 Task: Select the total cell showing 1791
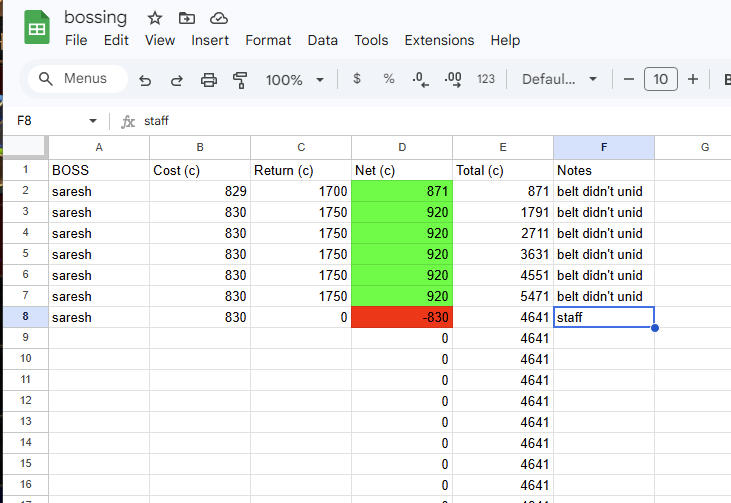click(503, 212)
